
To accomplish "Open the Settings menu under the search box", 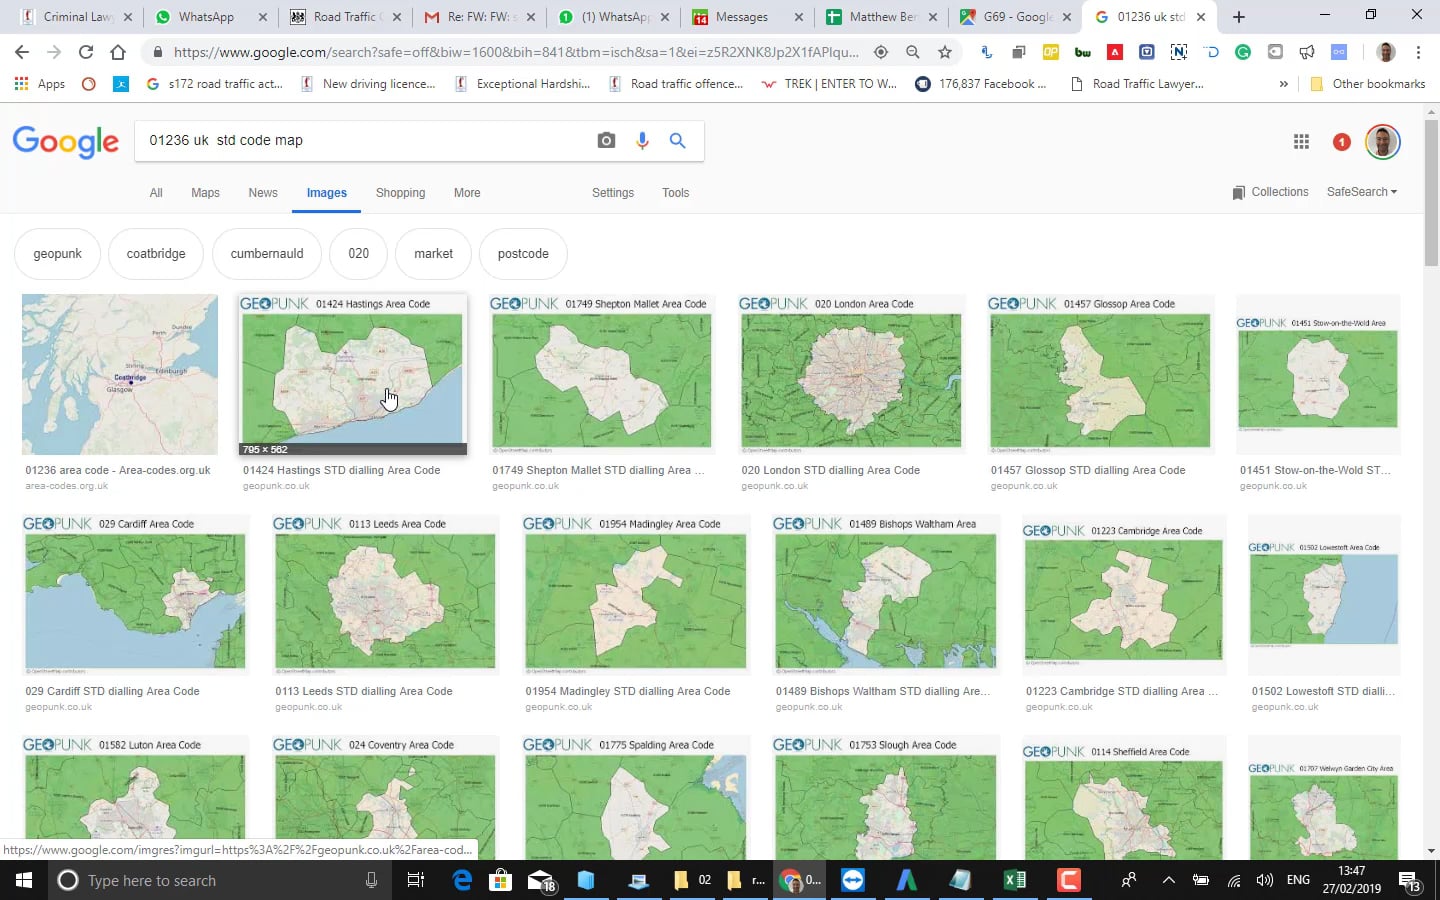I will point(613,193).
